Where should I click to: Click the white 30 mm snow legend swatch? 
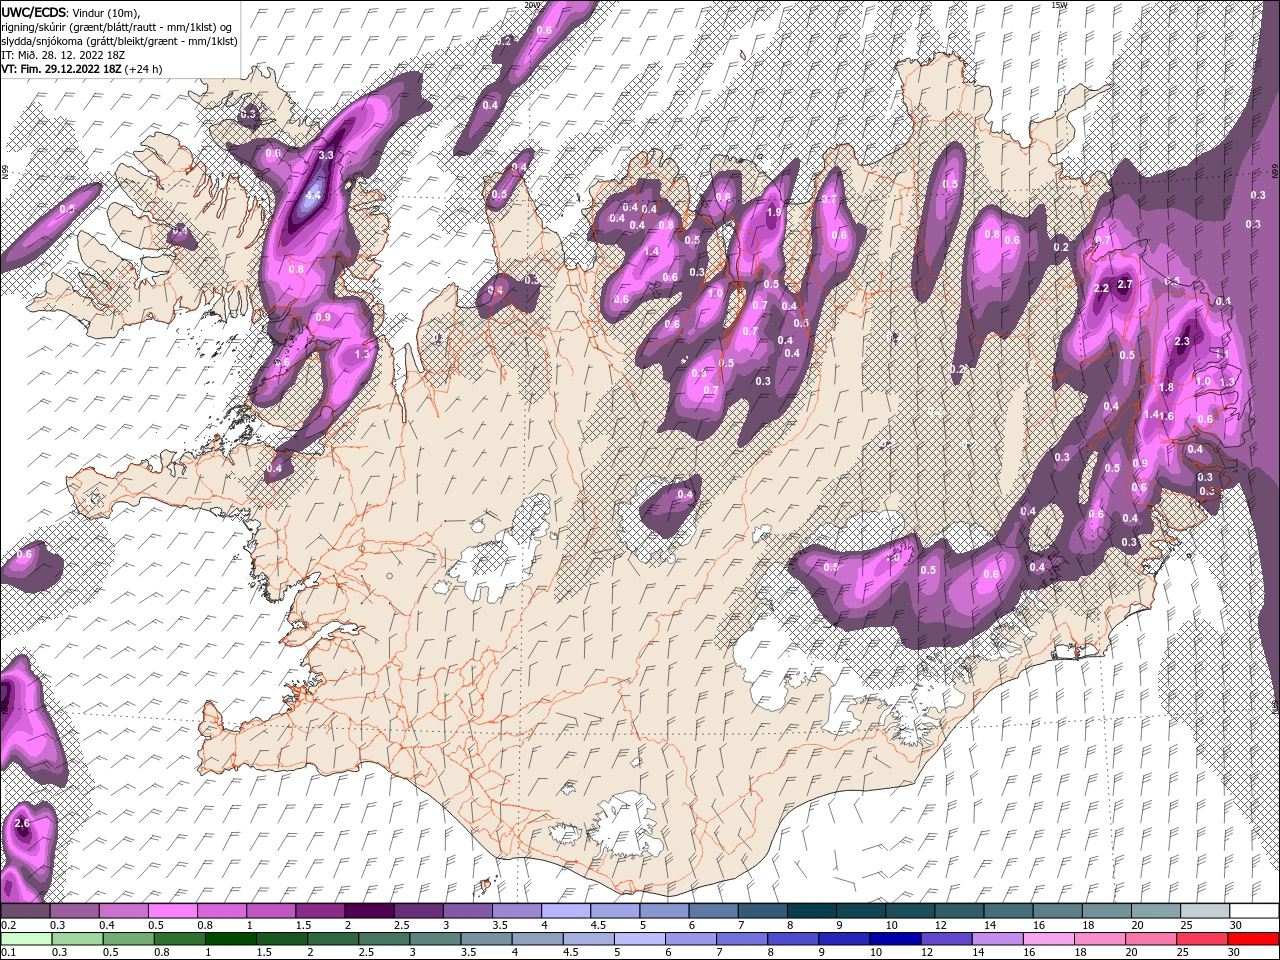click(x=1253, y=911)
